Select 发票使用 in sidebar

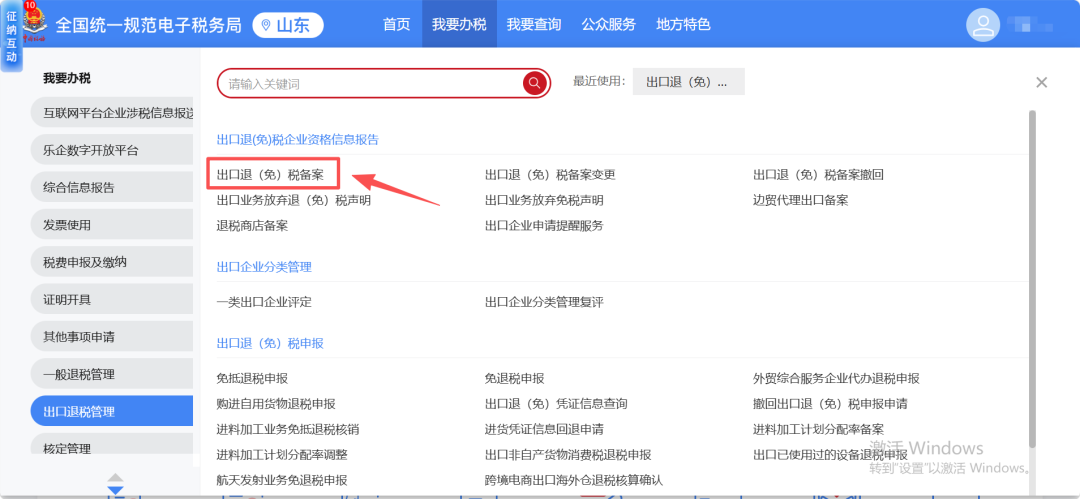(112, 225)
